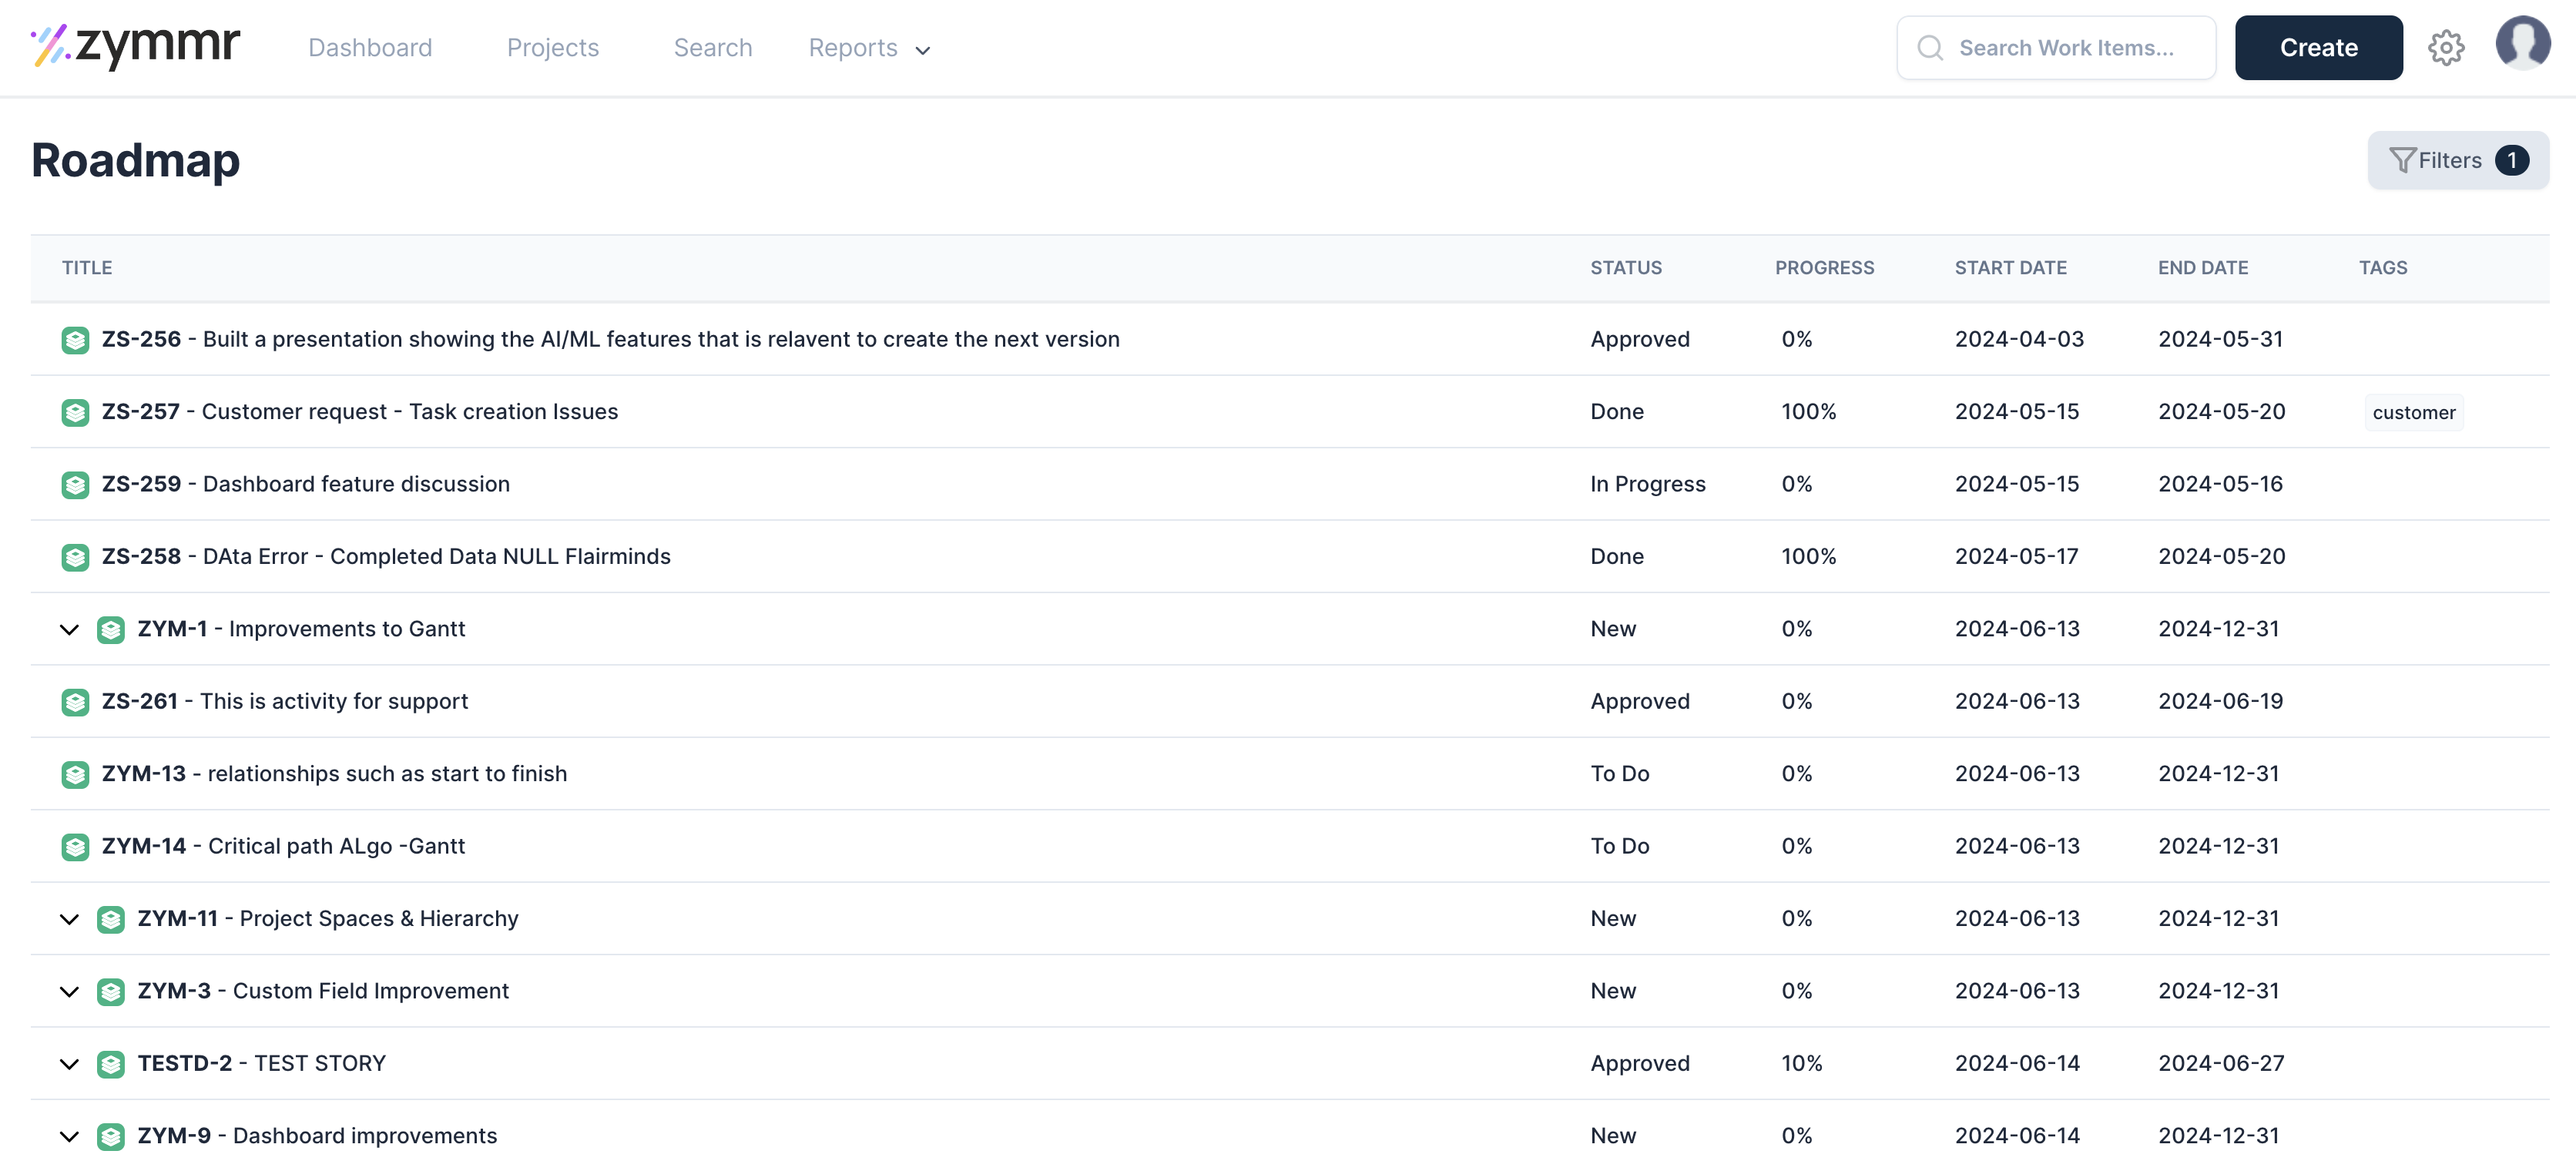Click the ZS-258 work item icon
The height and width of the screenshot is (1171, 2576).
pos(75,557)
